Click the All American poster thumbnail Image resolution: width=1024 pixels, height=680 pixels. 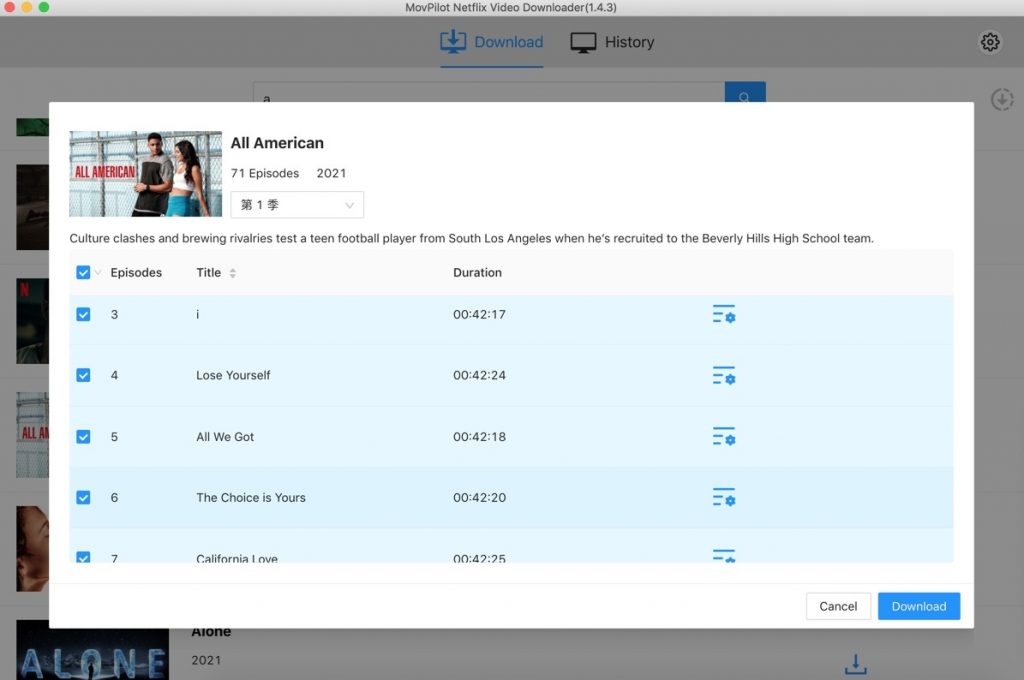tap(146, 174)
